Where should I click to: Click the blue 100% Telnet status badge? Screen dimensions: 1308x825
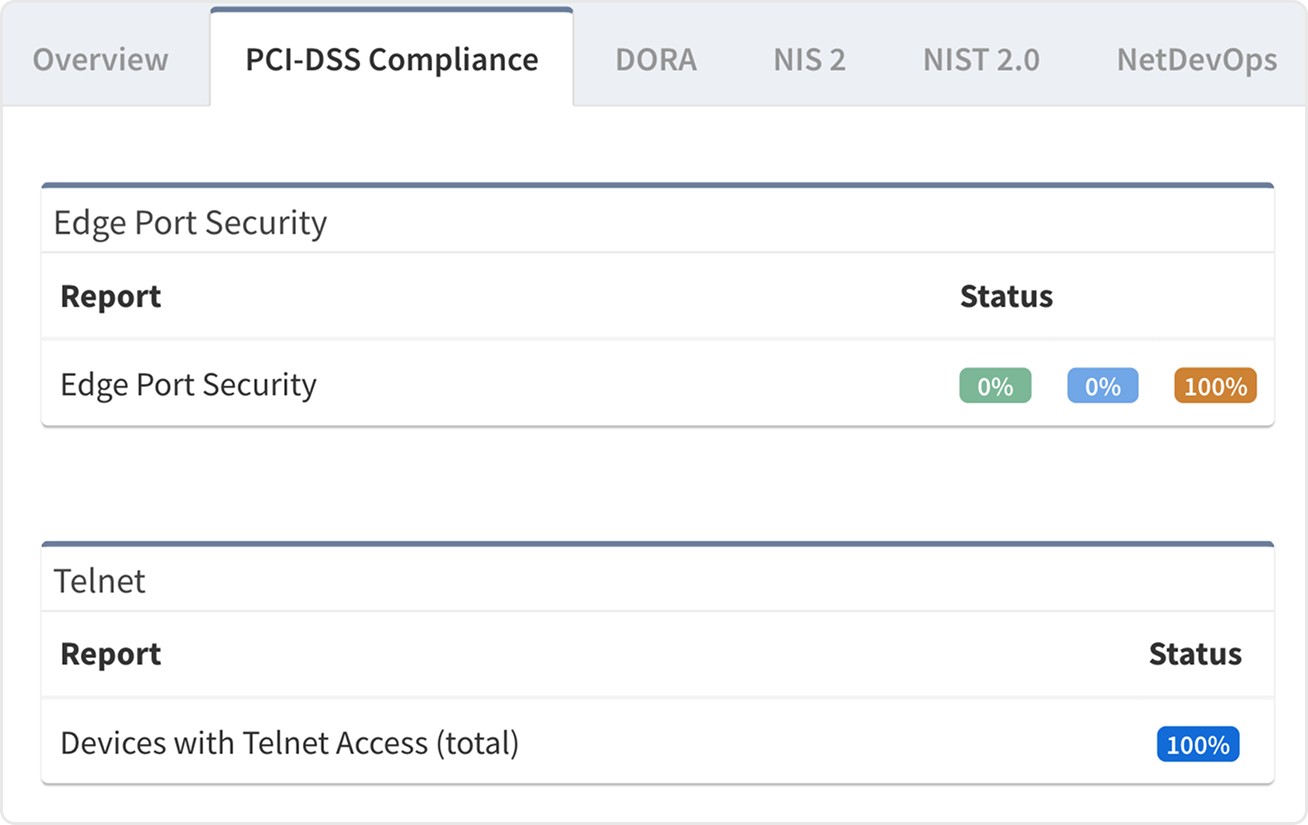tap(1197, 745)
